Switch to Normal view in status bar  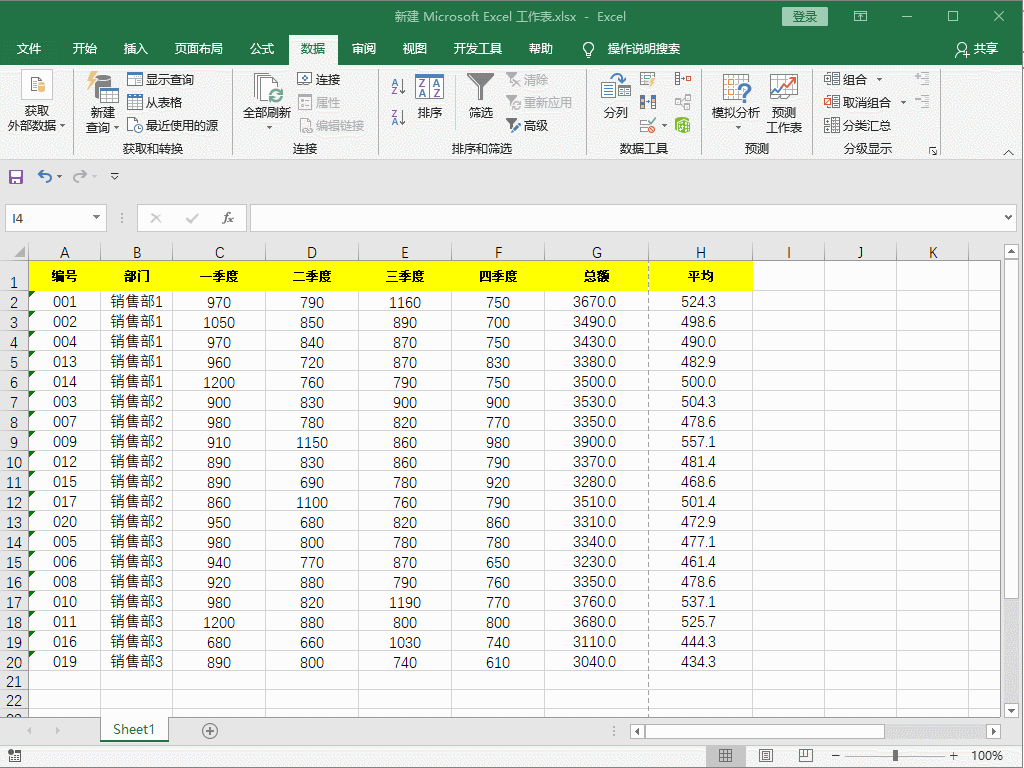click(725, 756)
